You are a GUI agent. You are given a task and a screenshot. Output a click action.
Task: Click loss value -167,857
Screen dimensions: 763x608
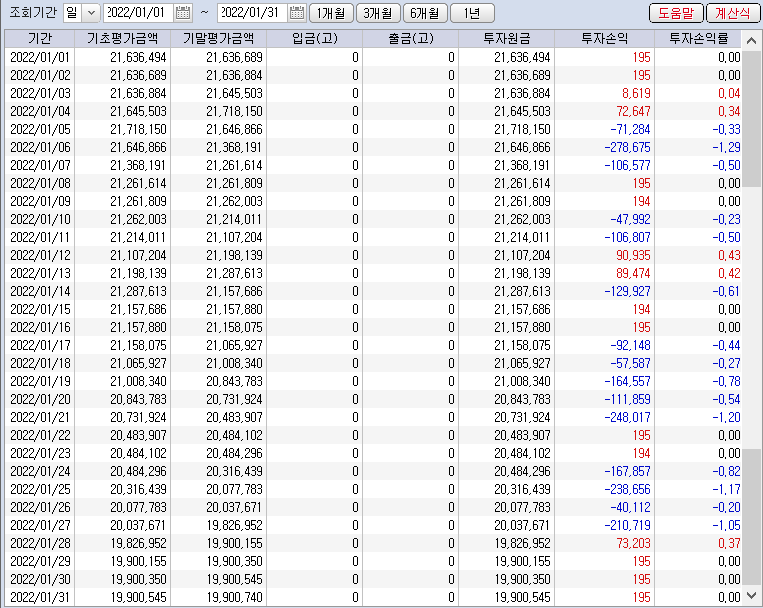(627, 472)
